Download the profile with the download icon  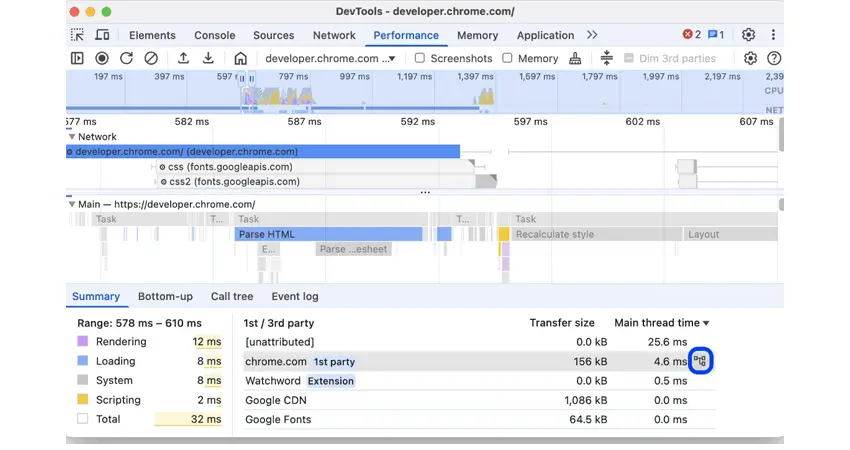coord(208,58)
